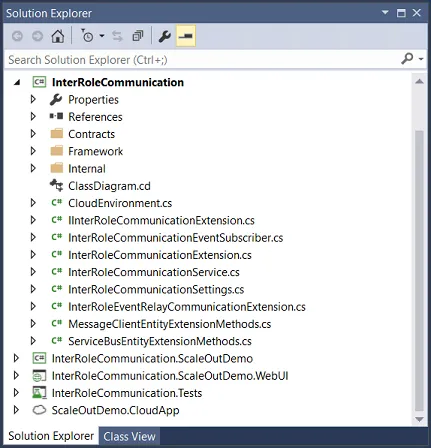431x448 pixels.
Task: Click C# icon of MessageClientEntityExtensionMethods.cs
Action: (x=57, y=323)
